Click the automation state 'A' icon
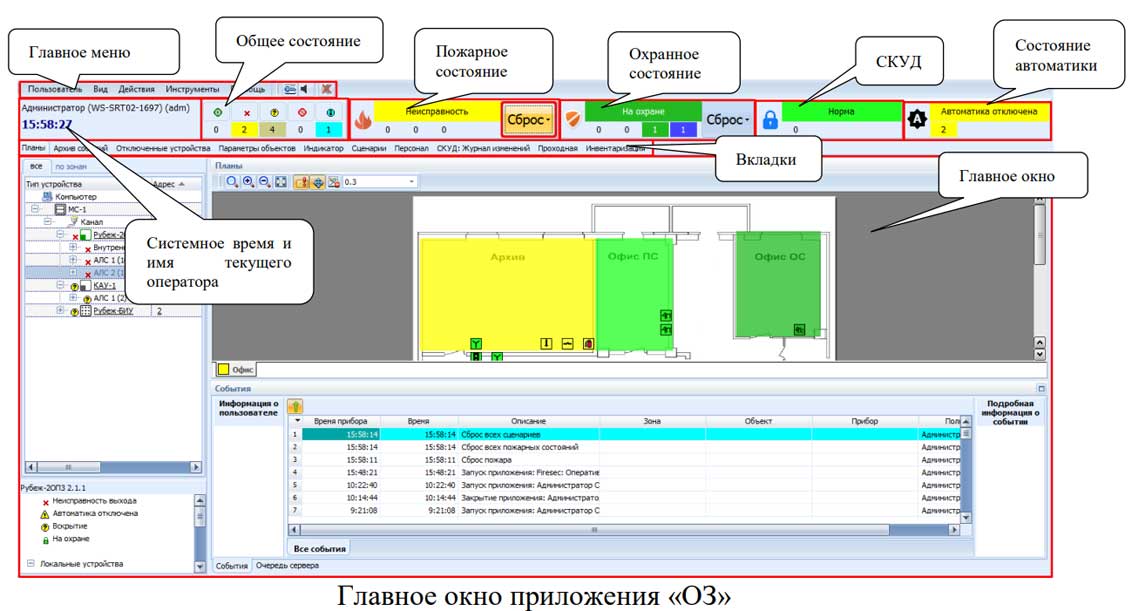 pos(916,119)
